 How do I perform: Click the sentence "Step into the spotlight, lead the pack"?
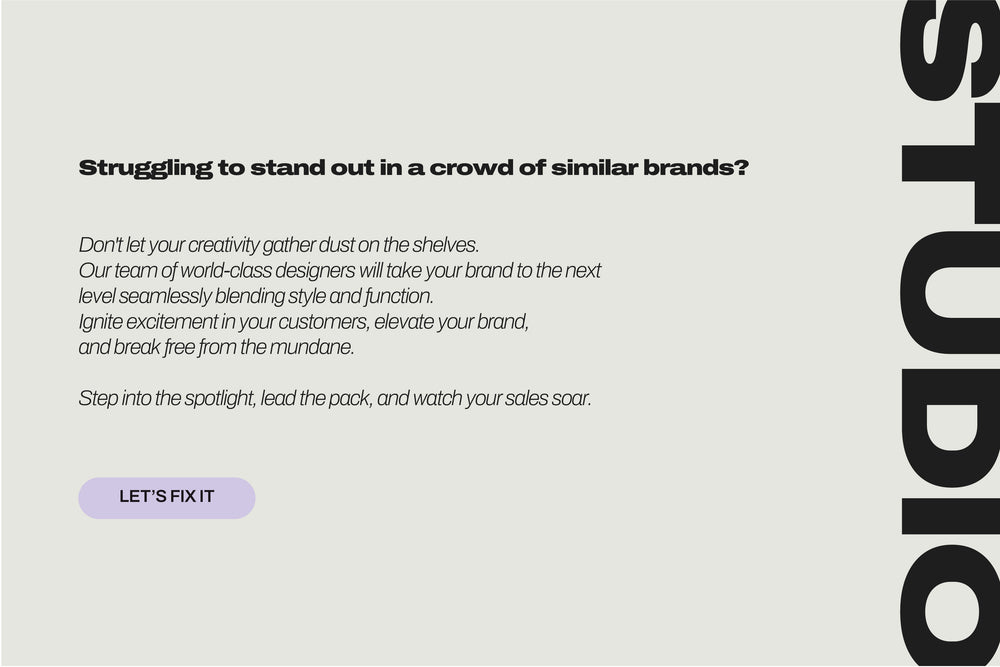click(335, 399)
